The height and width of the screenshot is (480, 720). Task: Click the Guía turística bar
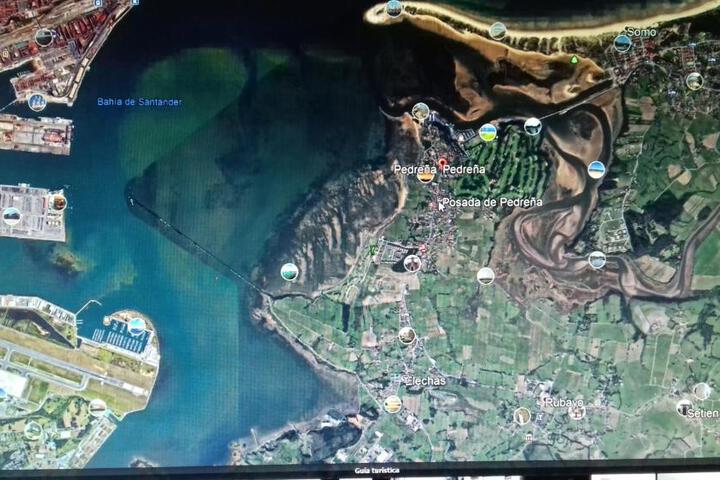pos(377,470)
